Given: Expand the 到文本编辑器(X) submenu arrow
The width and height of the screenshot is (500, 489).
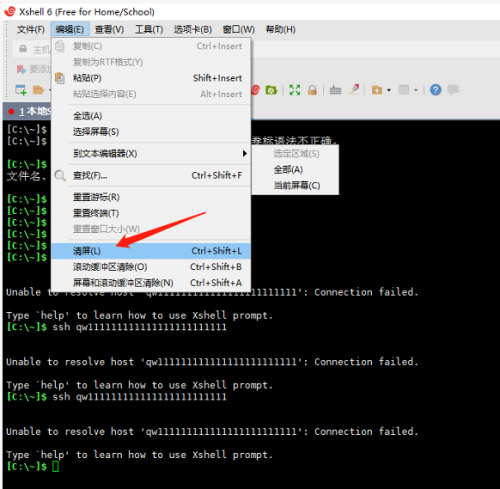Looking at the screenshot, I should pos(245,154).
